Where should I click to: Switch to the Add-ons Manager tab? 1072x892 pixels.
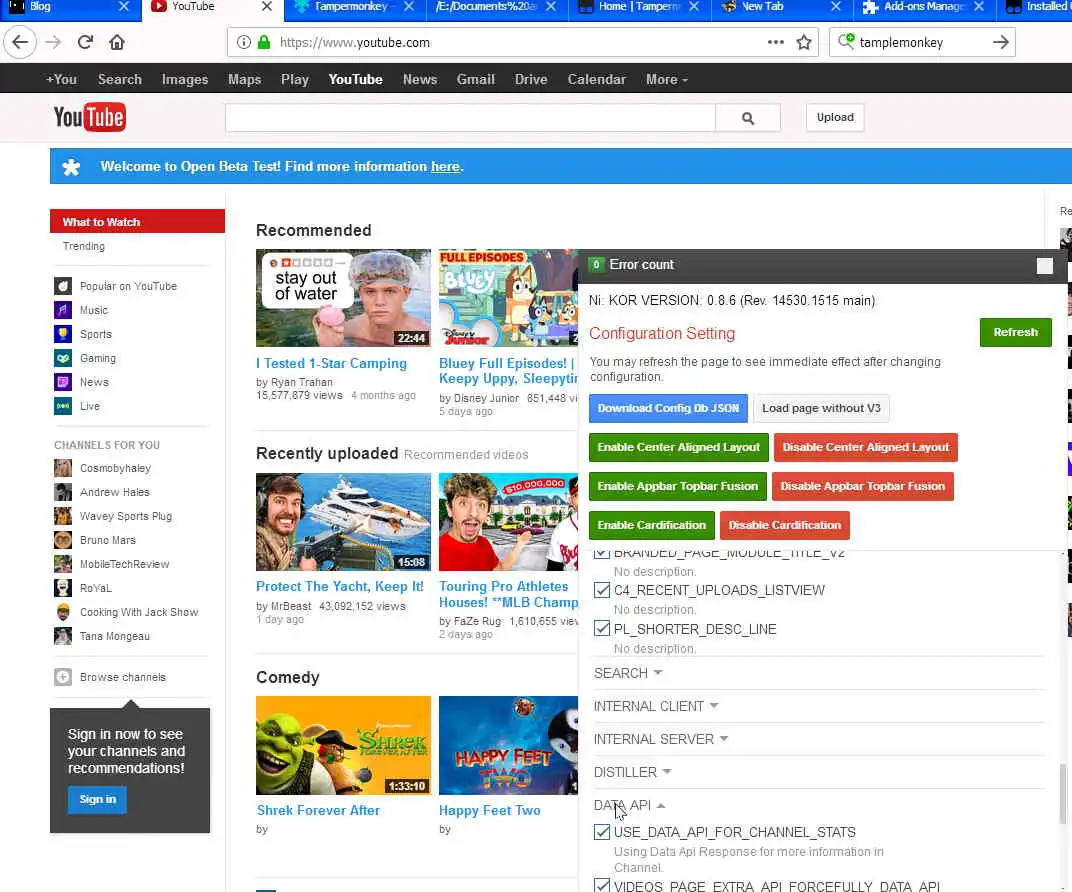point(923,7)
